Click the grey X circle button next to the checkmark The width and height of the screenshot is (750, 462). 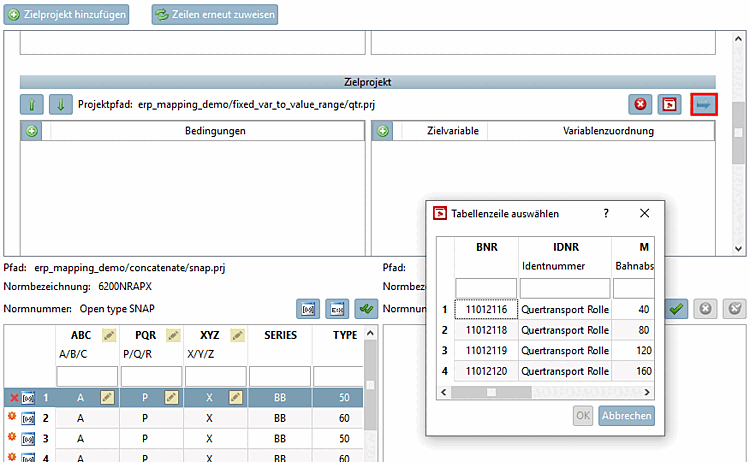point(706,309)
